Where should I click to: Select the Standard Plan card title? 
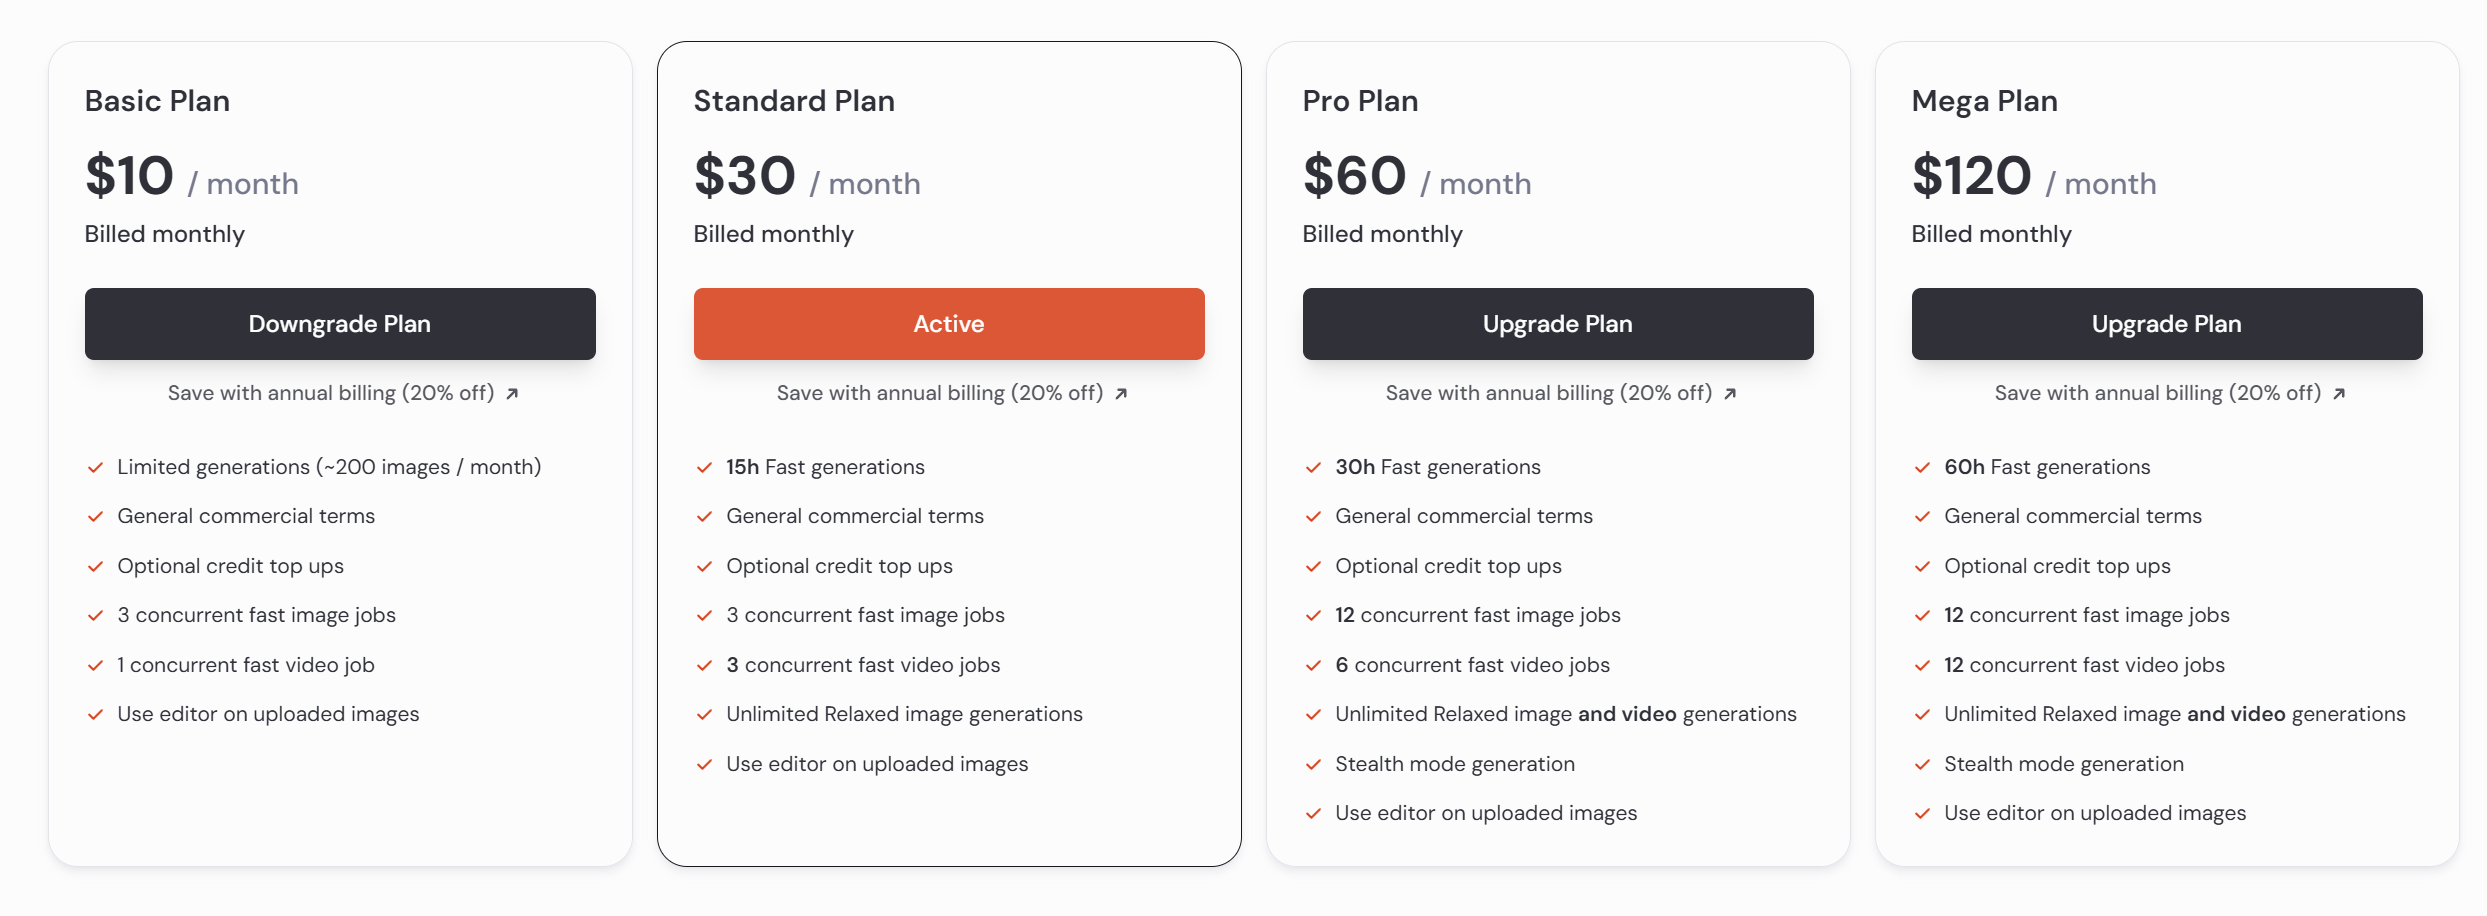click(x=794, y=101)
